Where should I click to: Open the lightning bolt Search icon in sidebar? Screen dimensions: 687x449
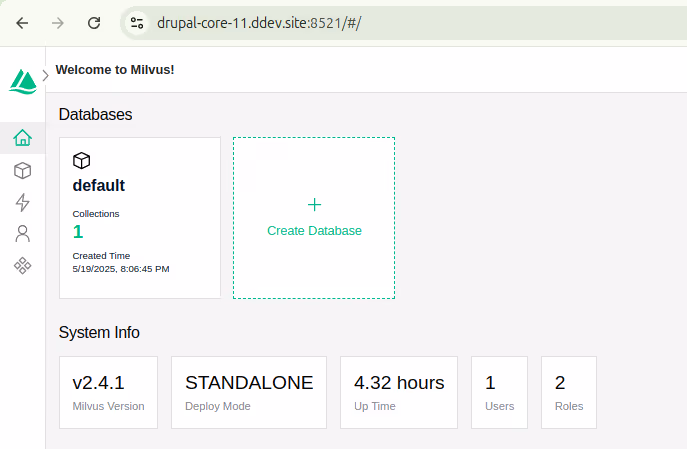(22, 202)
